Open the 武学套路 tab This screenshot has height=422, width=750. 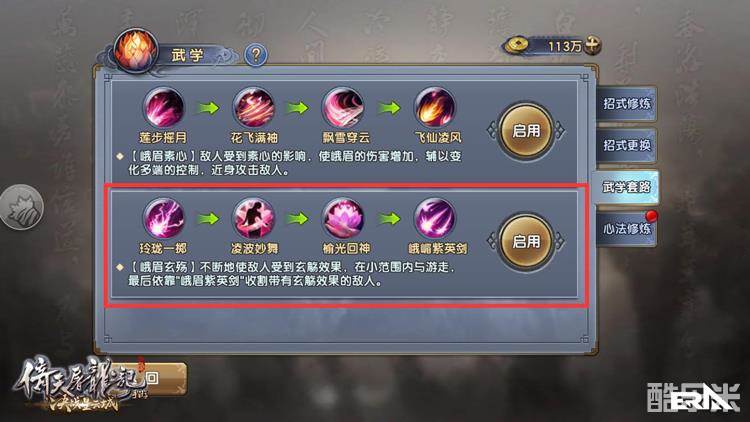pyautogui.click(x=625, y=187)
